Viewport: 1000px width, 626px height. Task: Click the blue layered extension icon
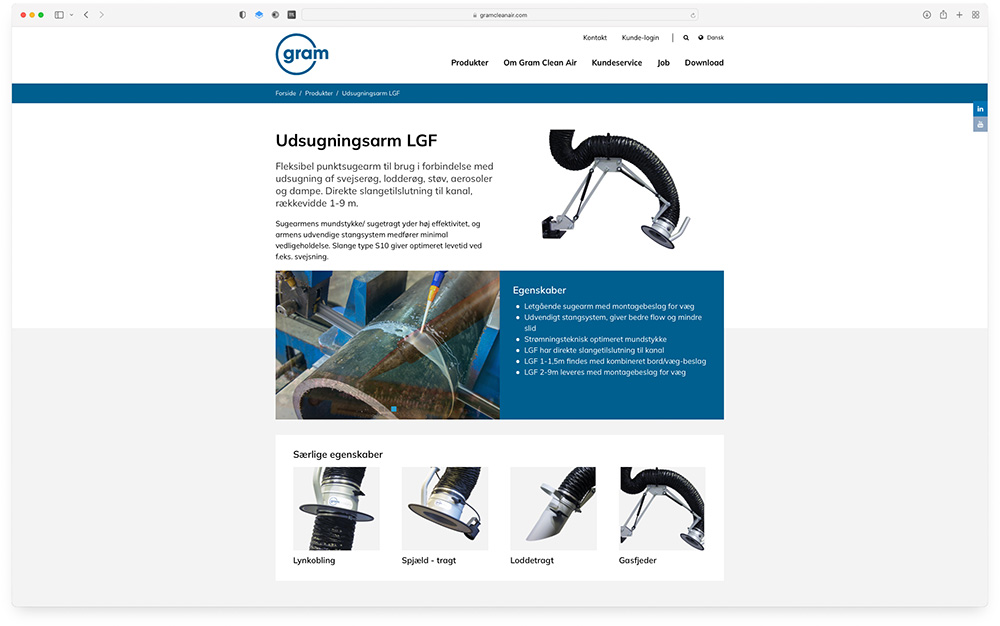point(259,15)
